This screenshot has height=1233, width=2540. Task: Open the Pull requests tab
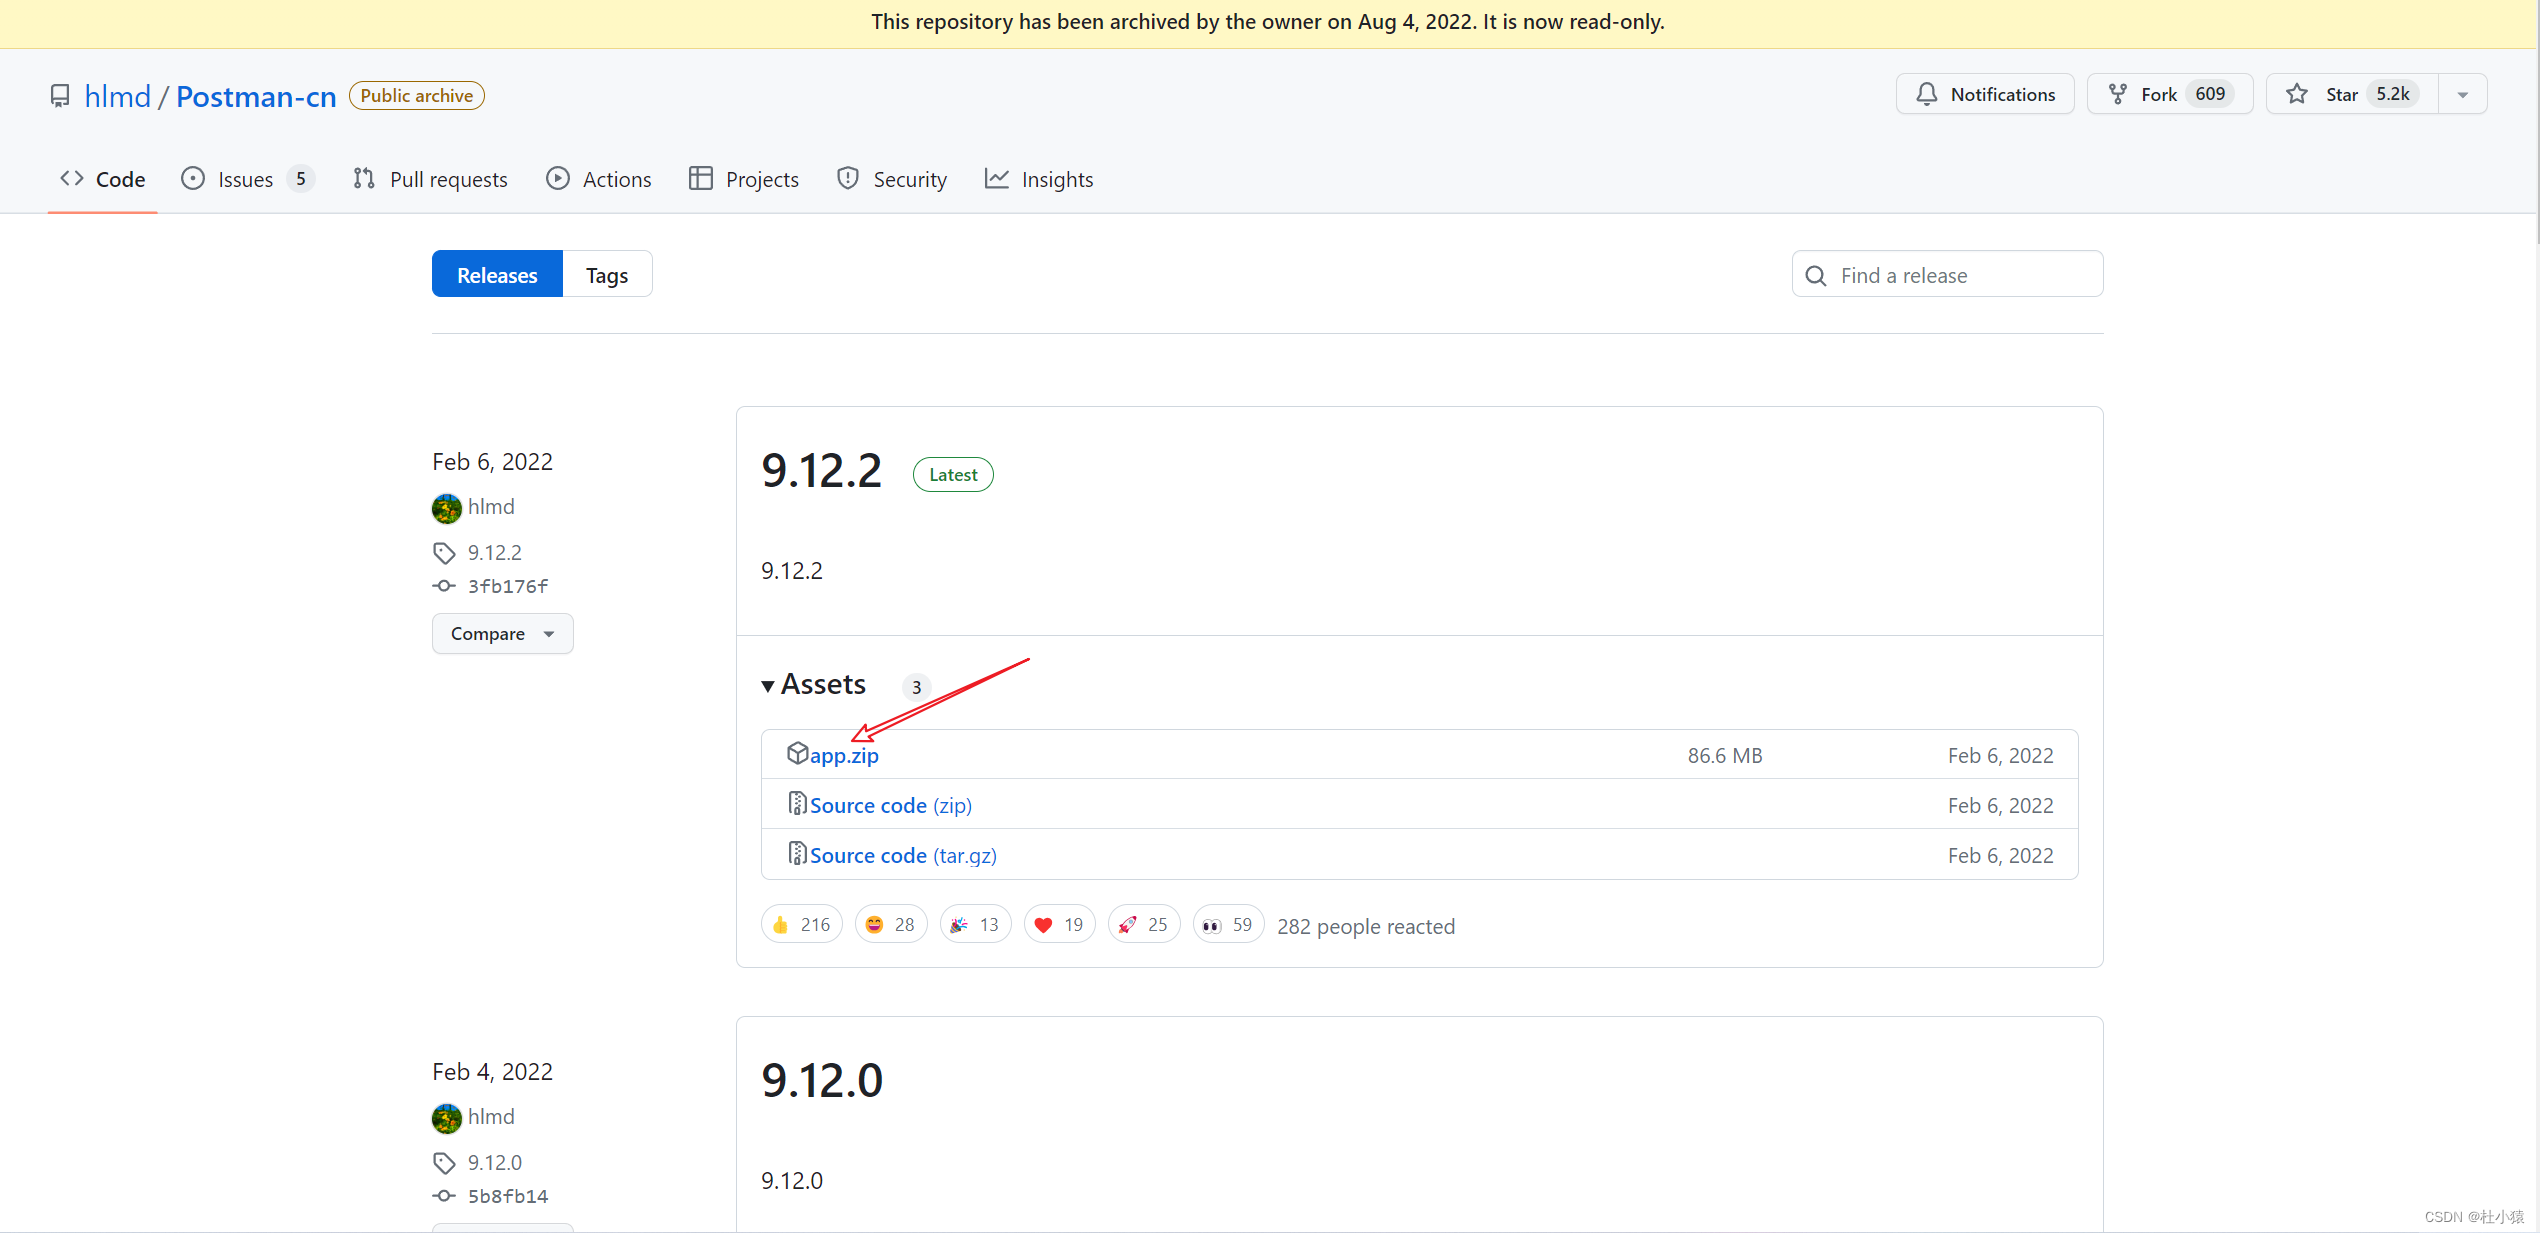pos(430,179)
